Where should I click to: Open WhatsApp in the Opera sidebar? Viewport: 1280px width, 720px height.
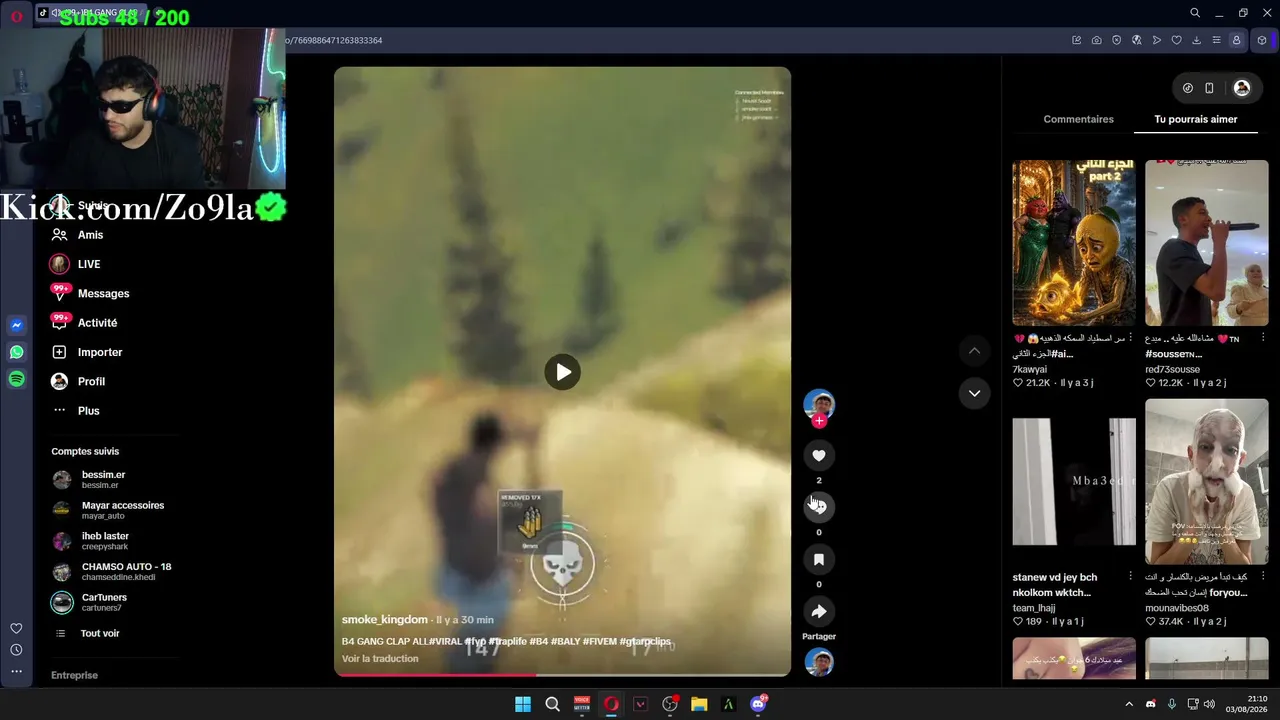click(x=17, y=352)
